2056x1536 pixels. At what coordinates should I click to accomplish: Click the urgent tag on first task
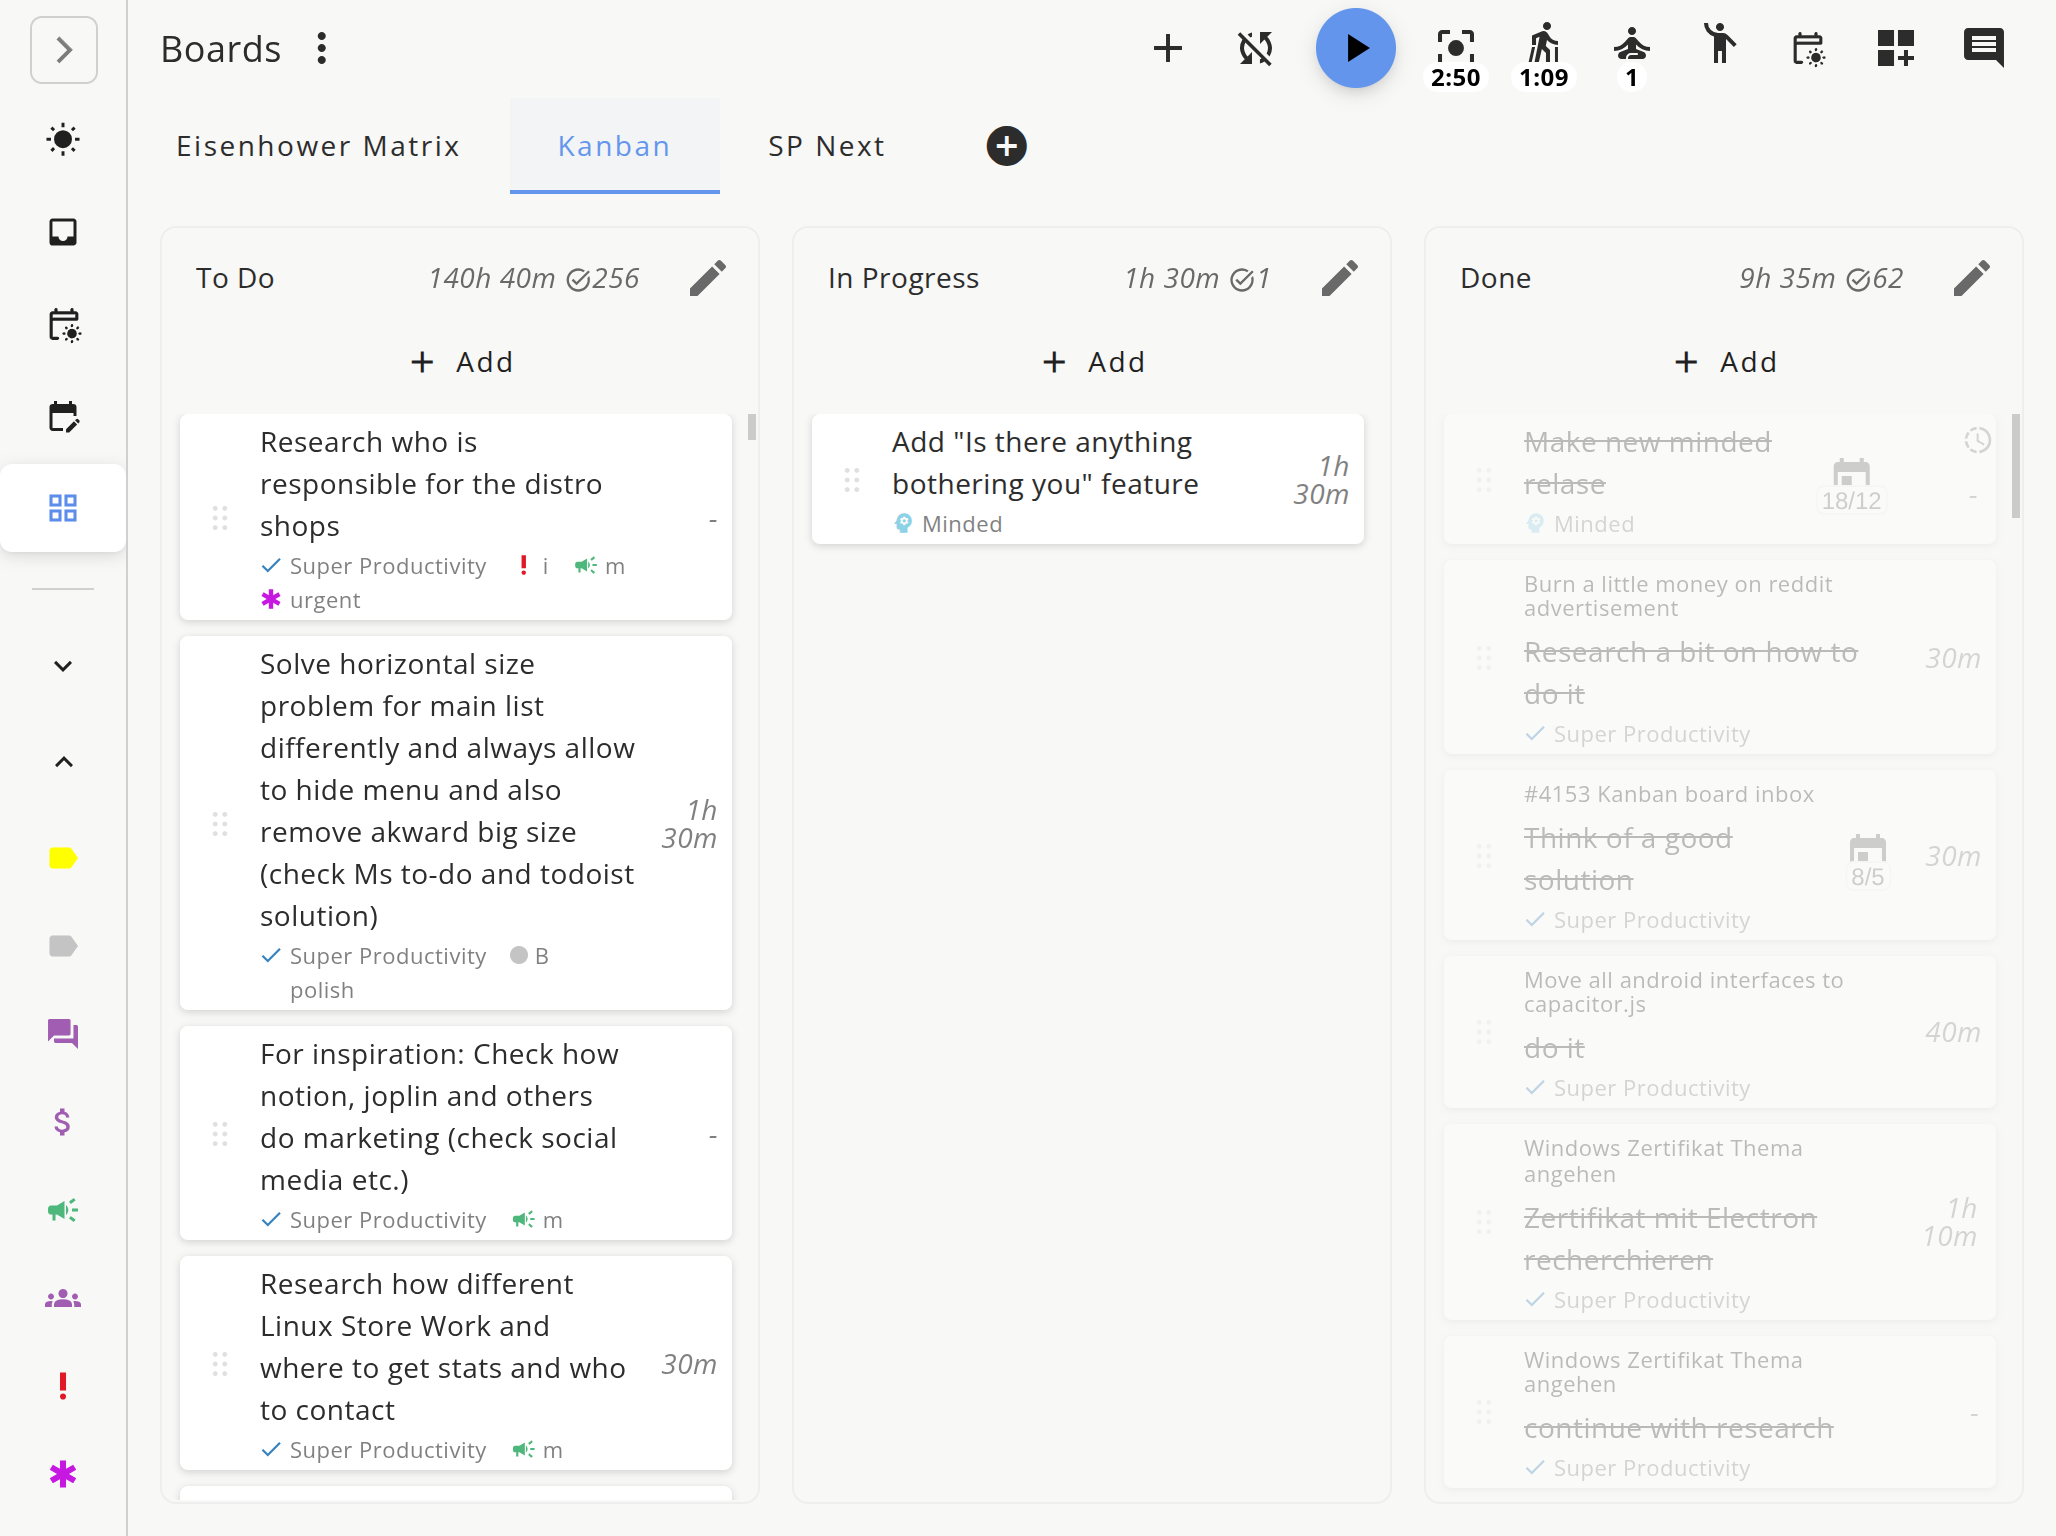pyautogui.click(x=311, y=600)
